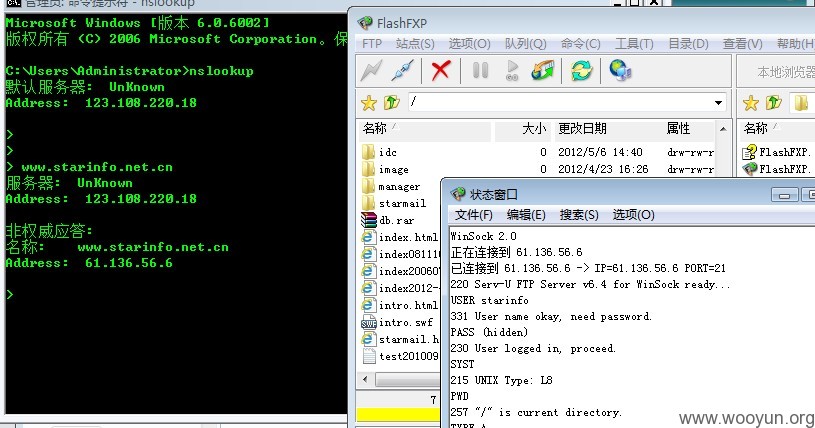Click the local pane favorites star icon

coord(751,103)
